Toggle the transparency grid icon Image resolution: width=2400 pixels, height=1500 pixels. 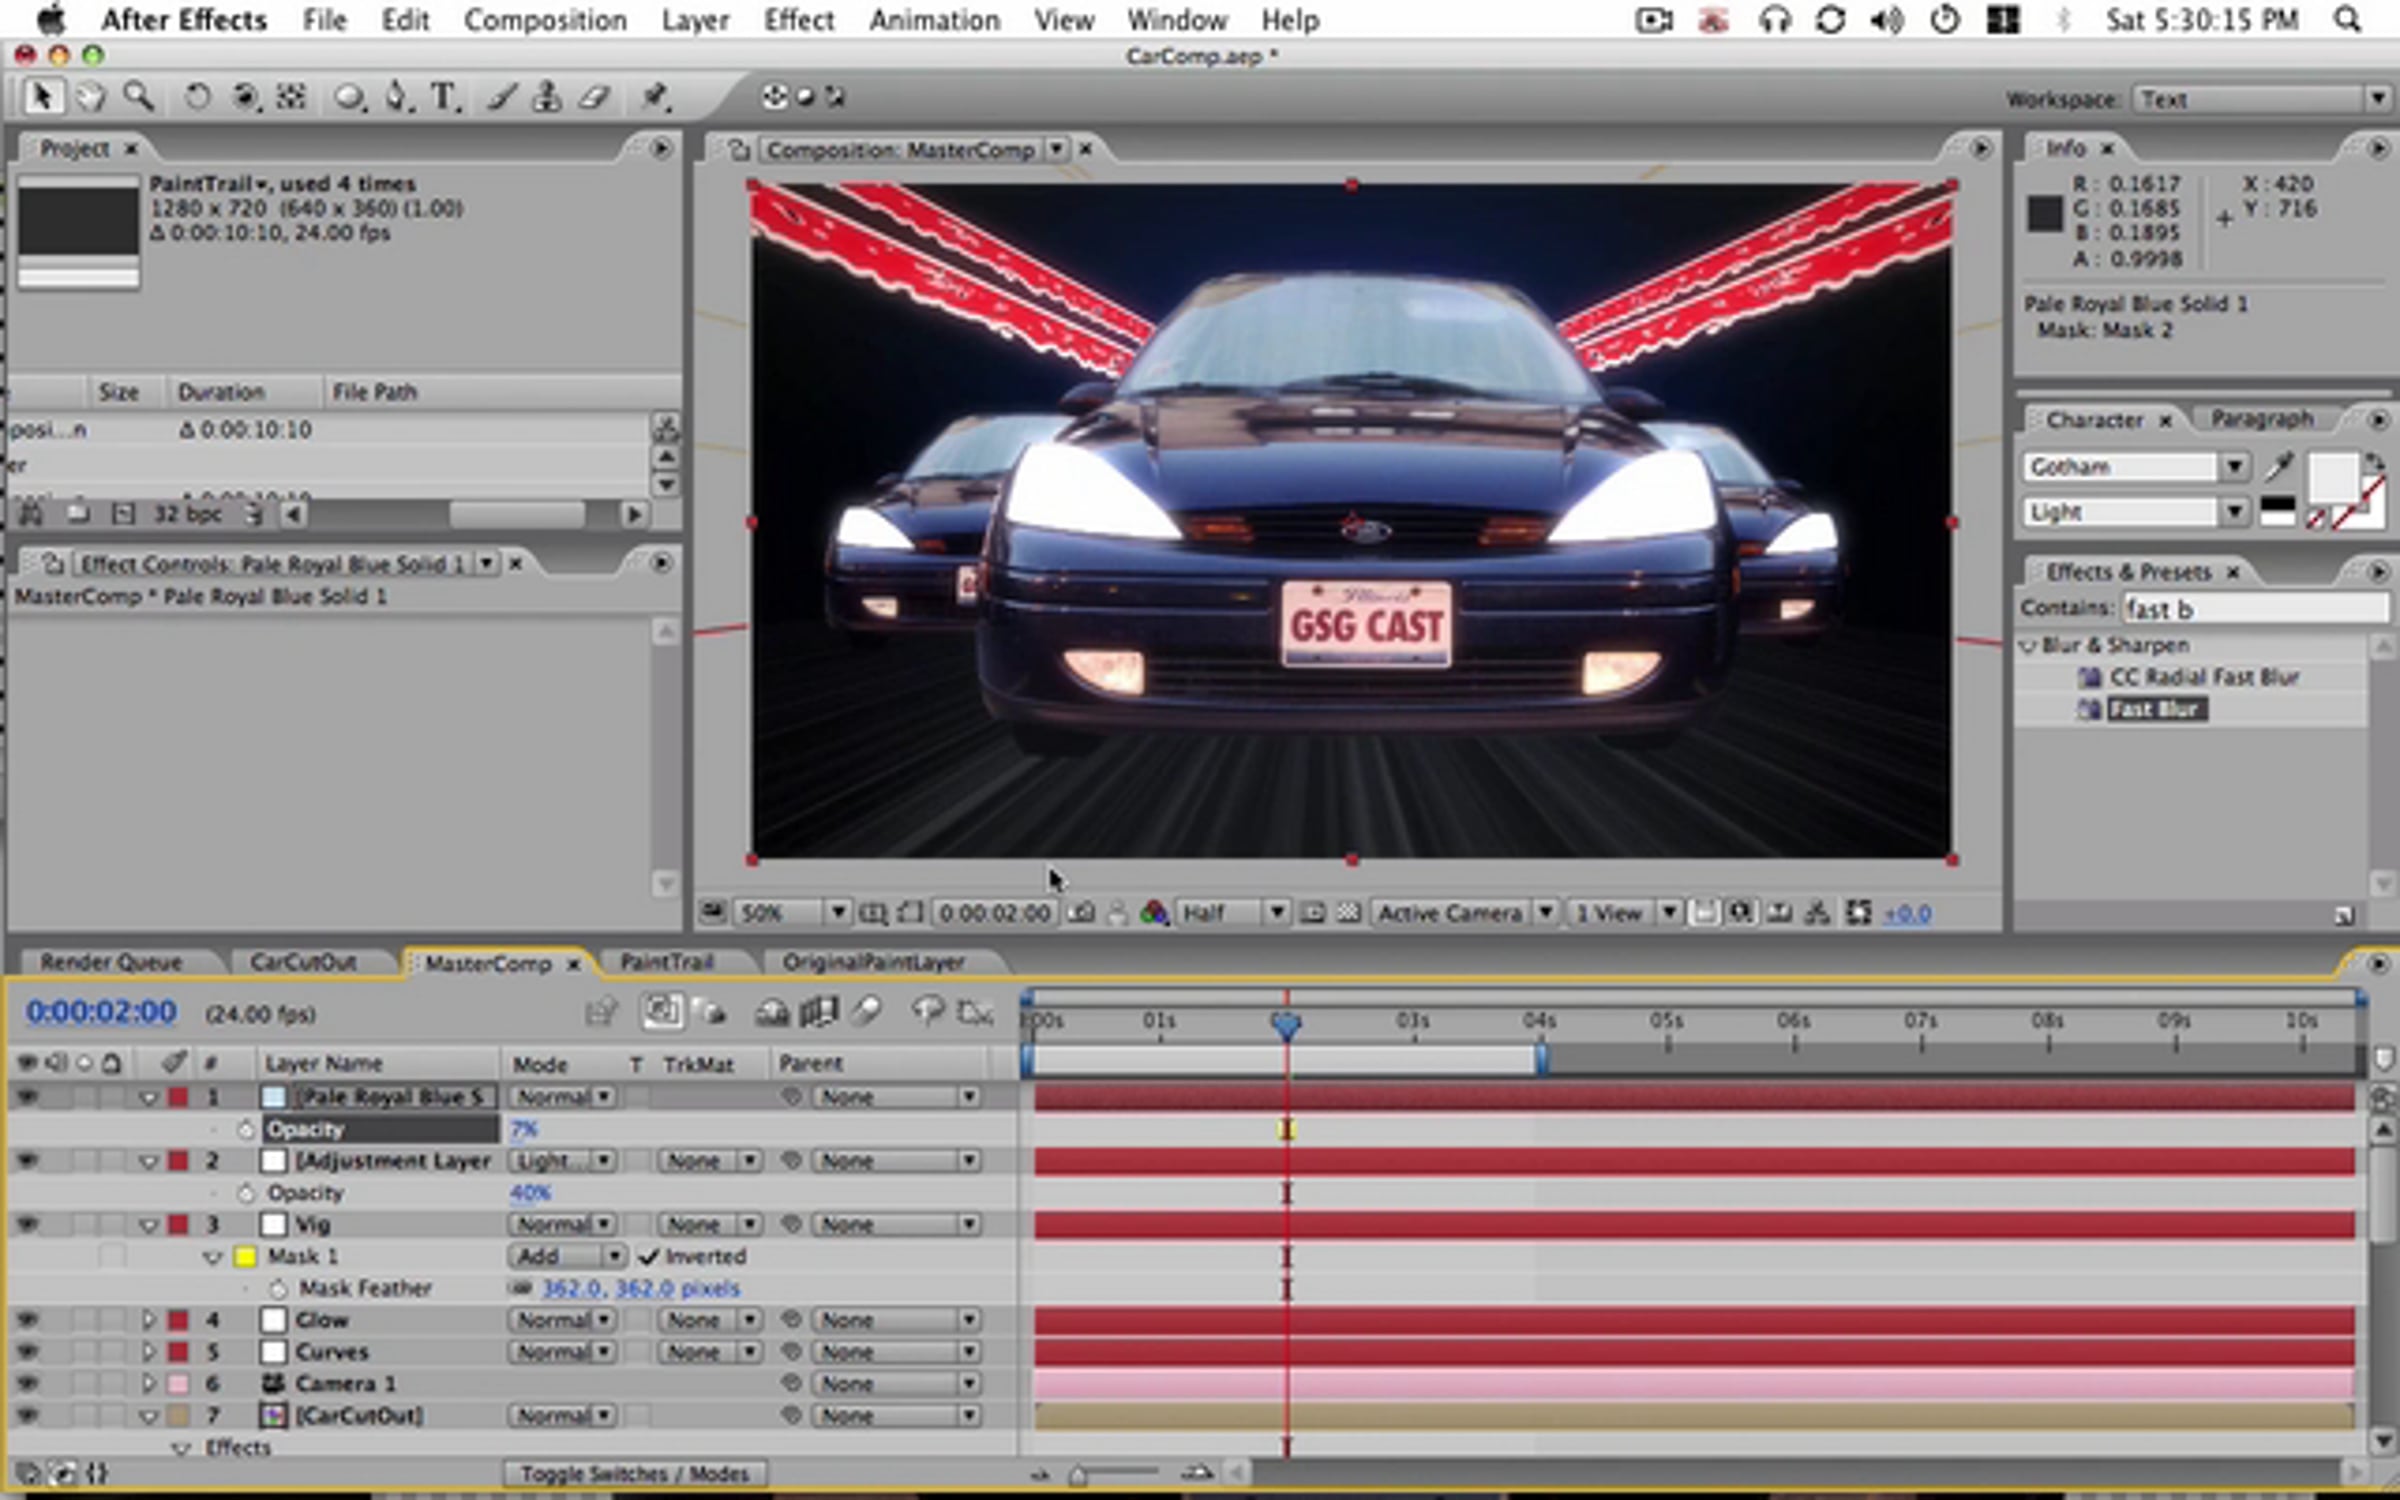(x=1349, y=912)
